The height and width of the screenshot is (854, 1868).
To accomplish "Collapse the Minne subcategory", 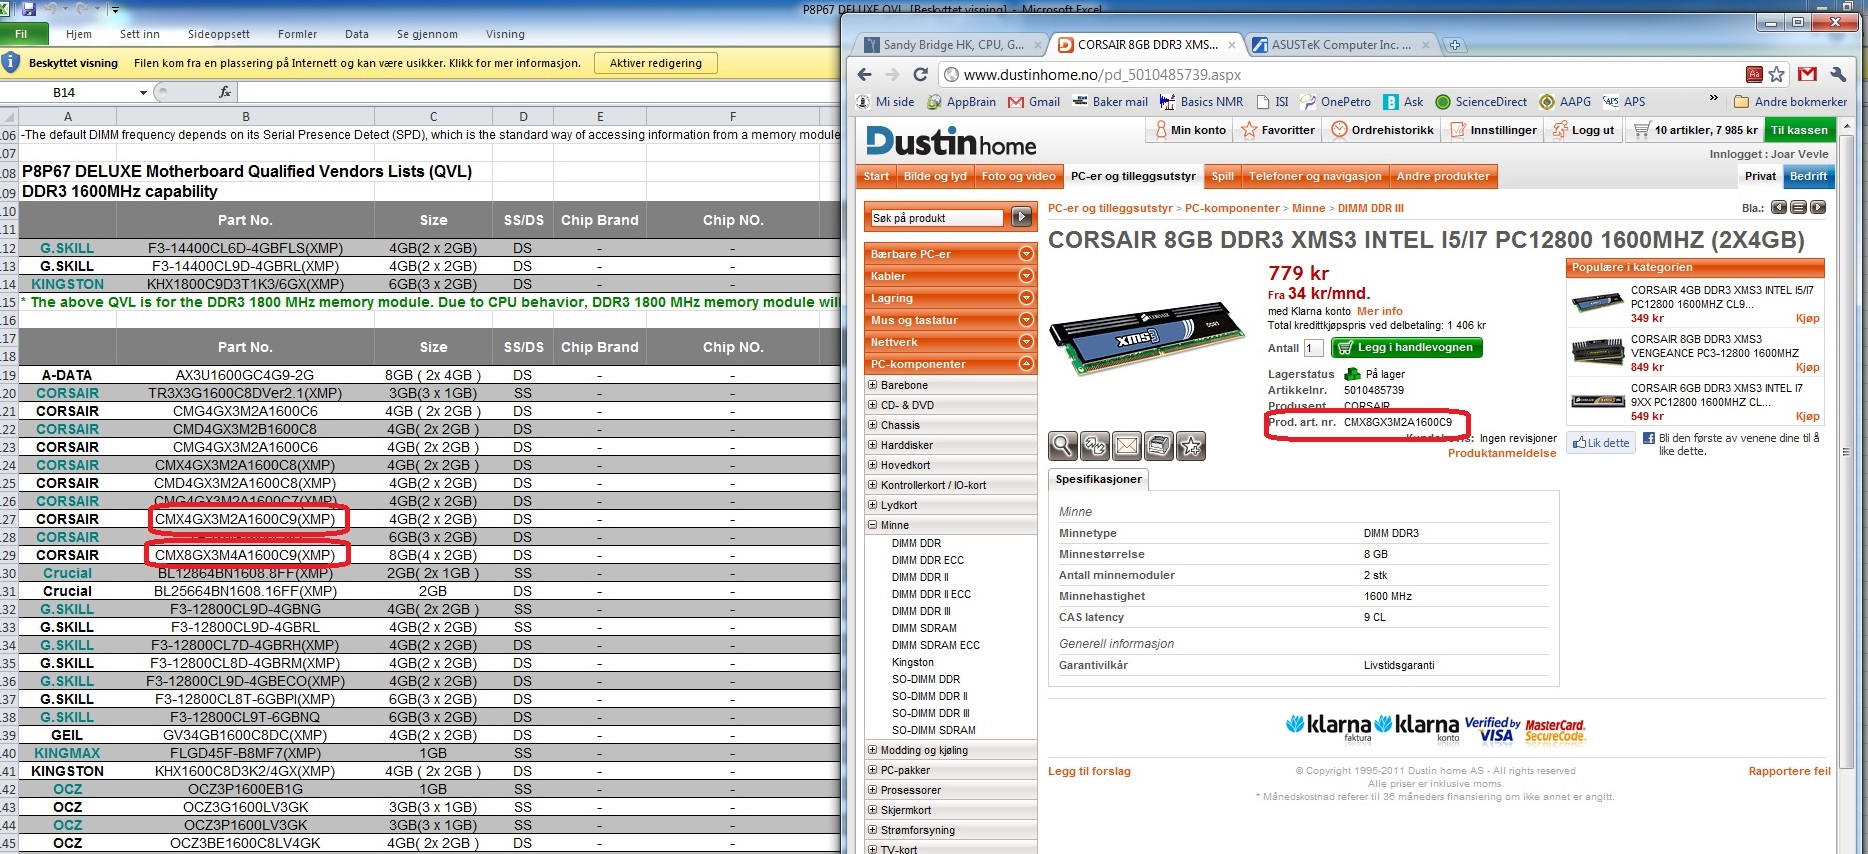I will coord(873,525).
